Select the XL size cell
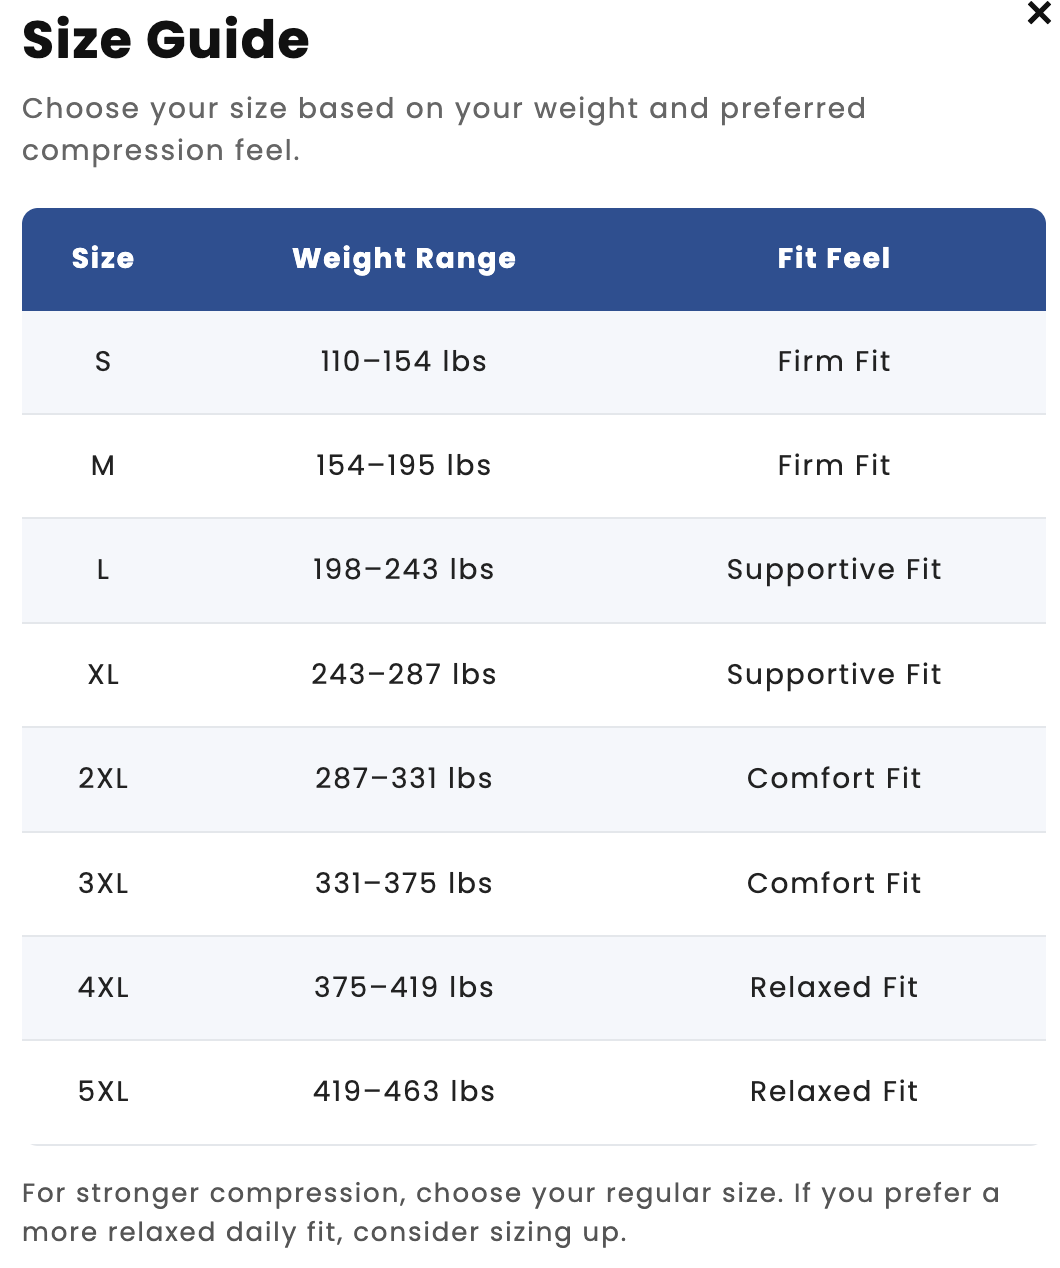The image size is (1060, 1268). tap(103, 674)
